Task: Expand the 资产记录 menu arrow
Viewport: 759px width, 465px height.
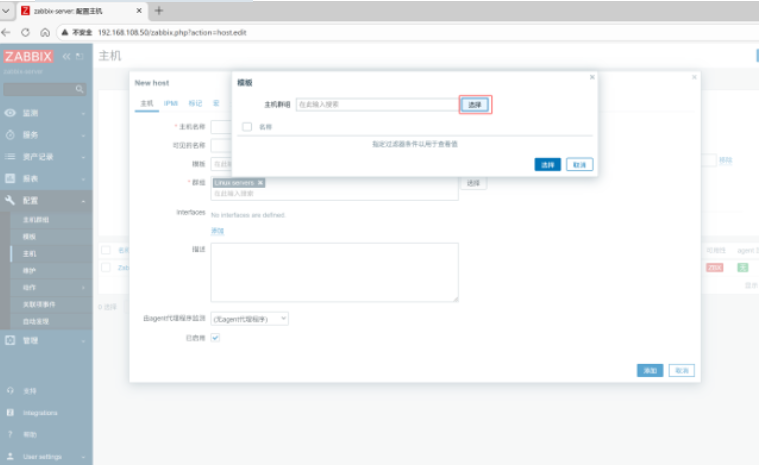Action: click(83, 157)
